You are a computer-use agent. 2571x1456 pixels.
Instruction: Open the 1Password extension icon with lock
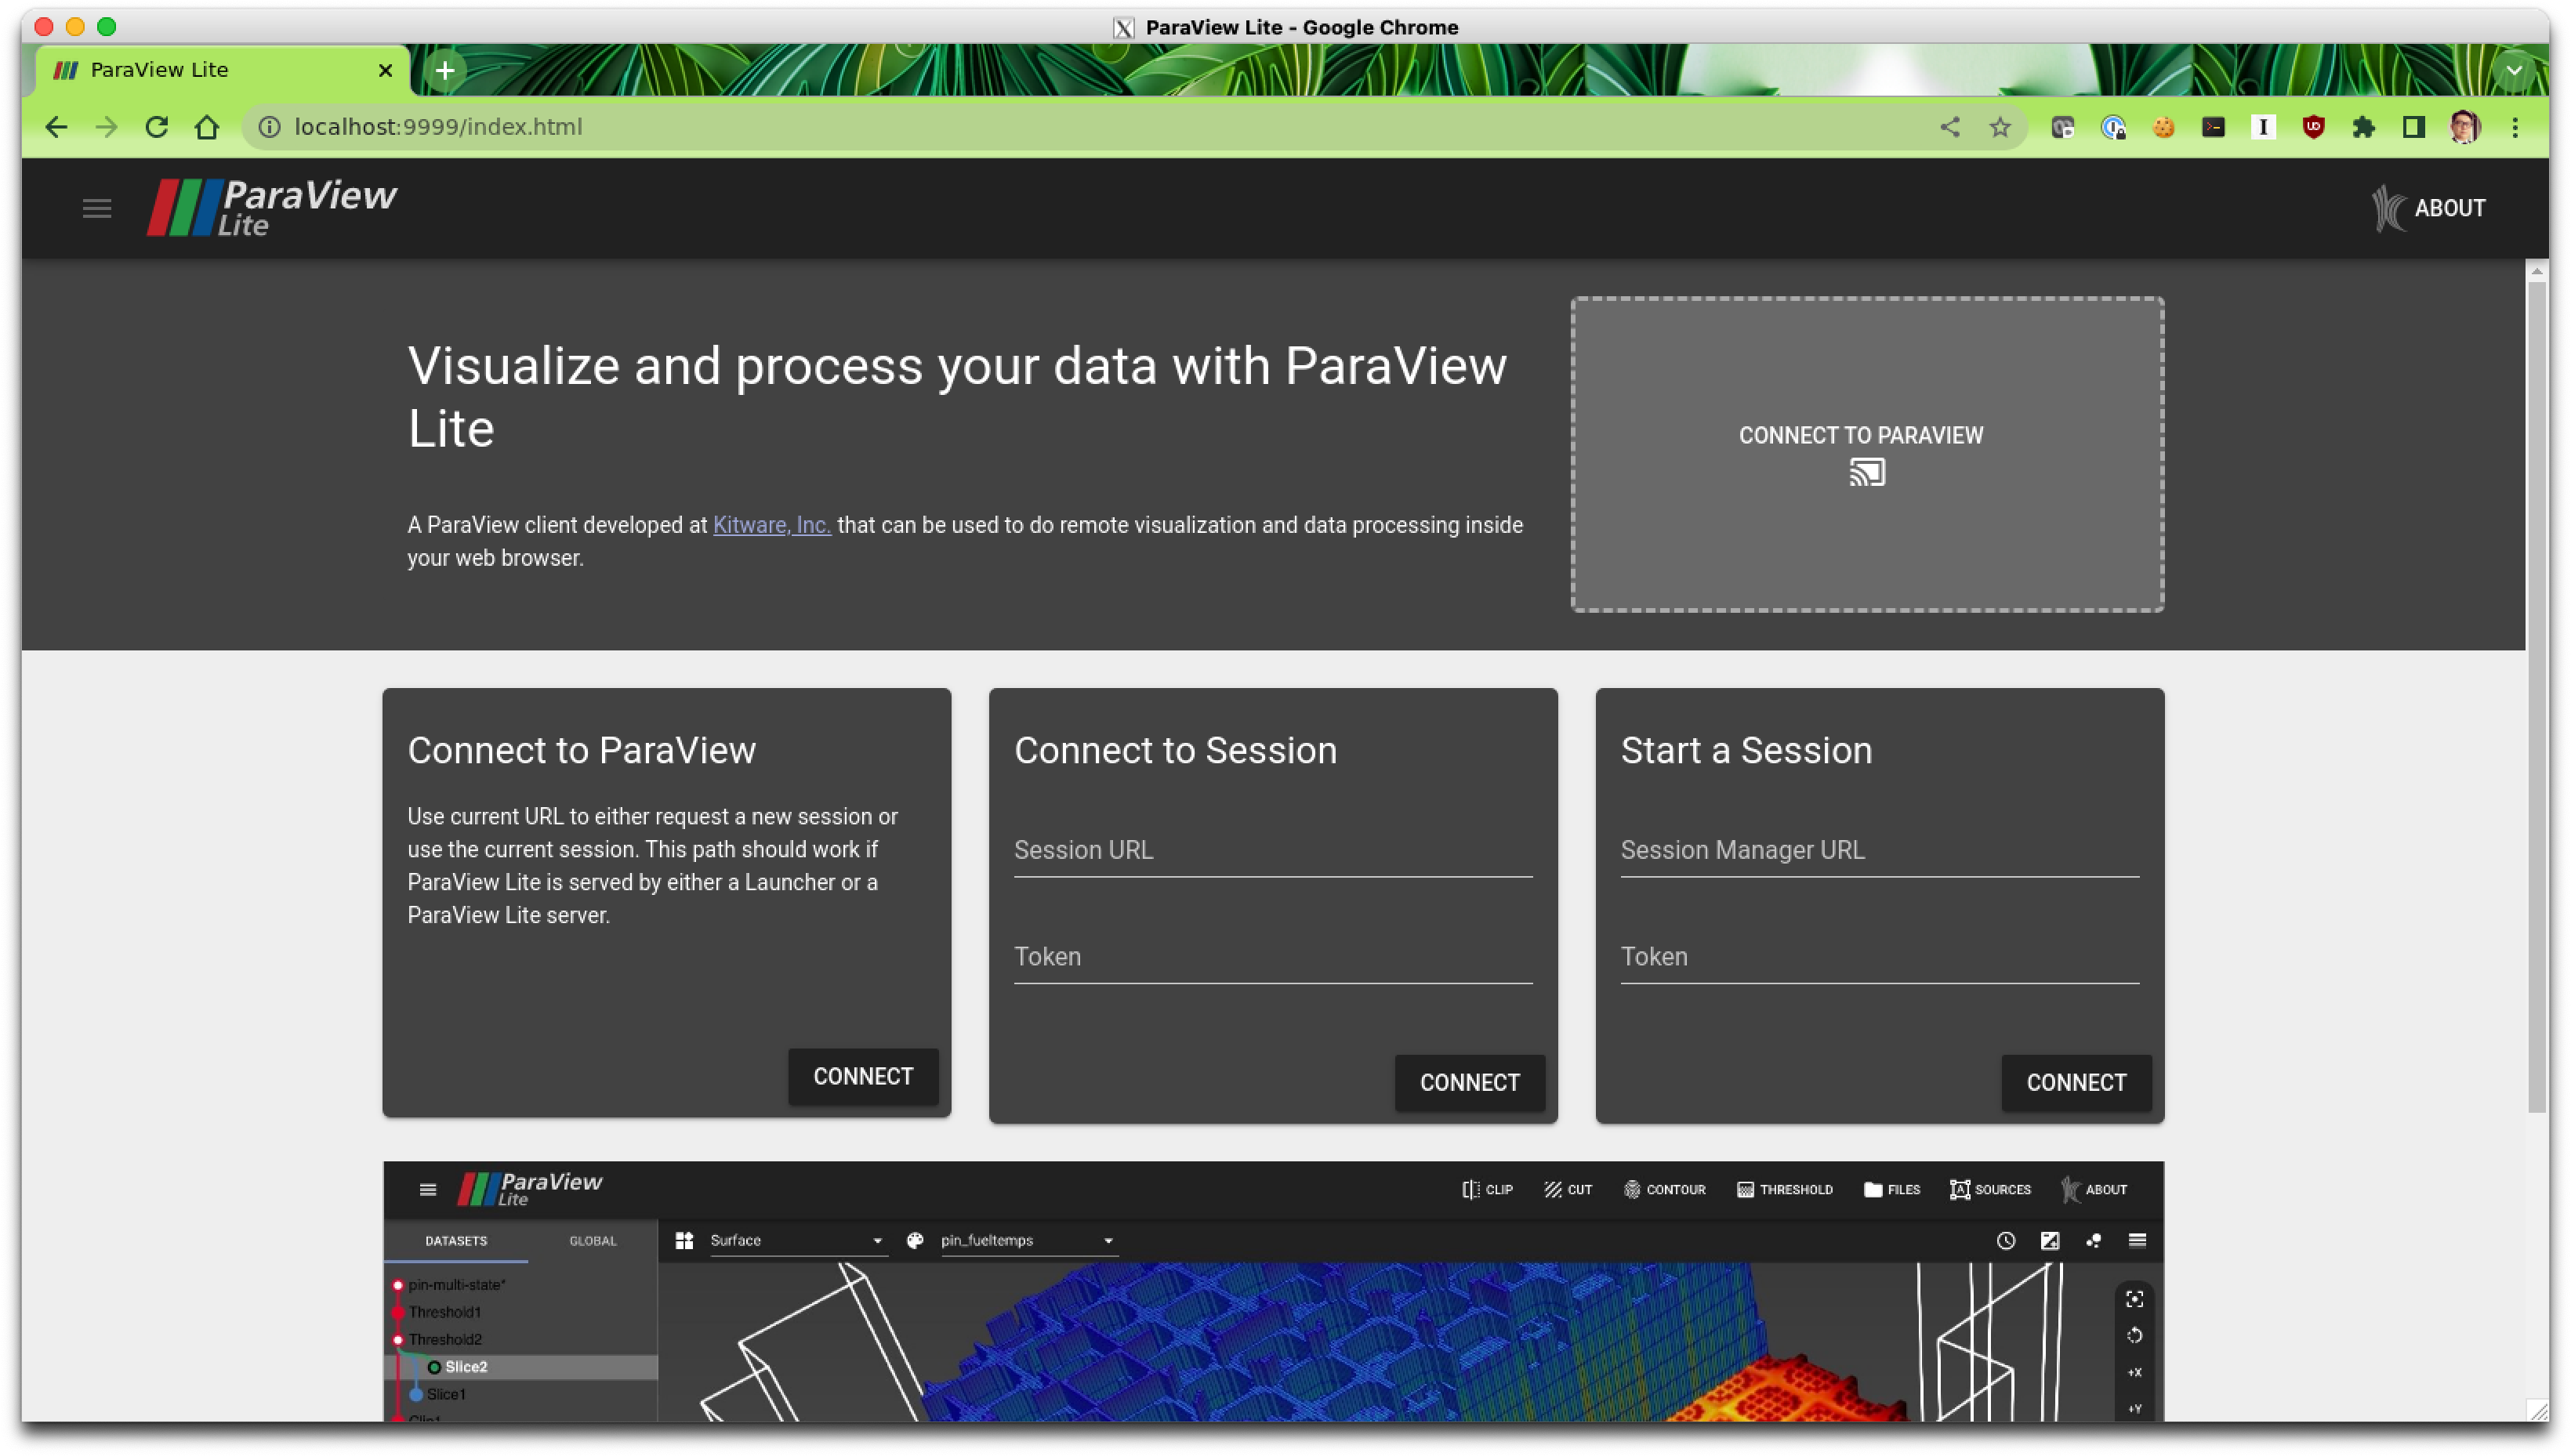click(x=2112, y=127)
